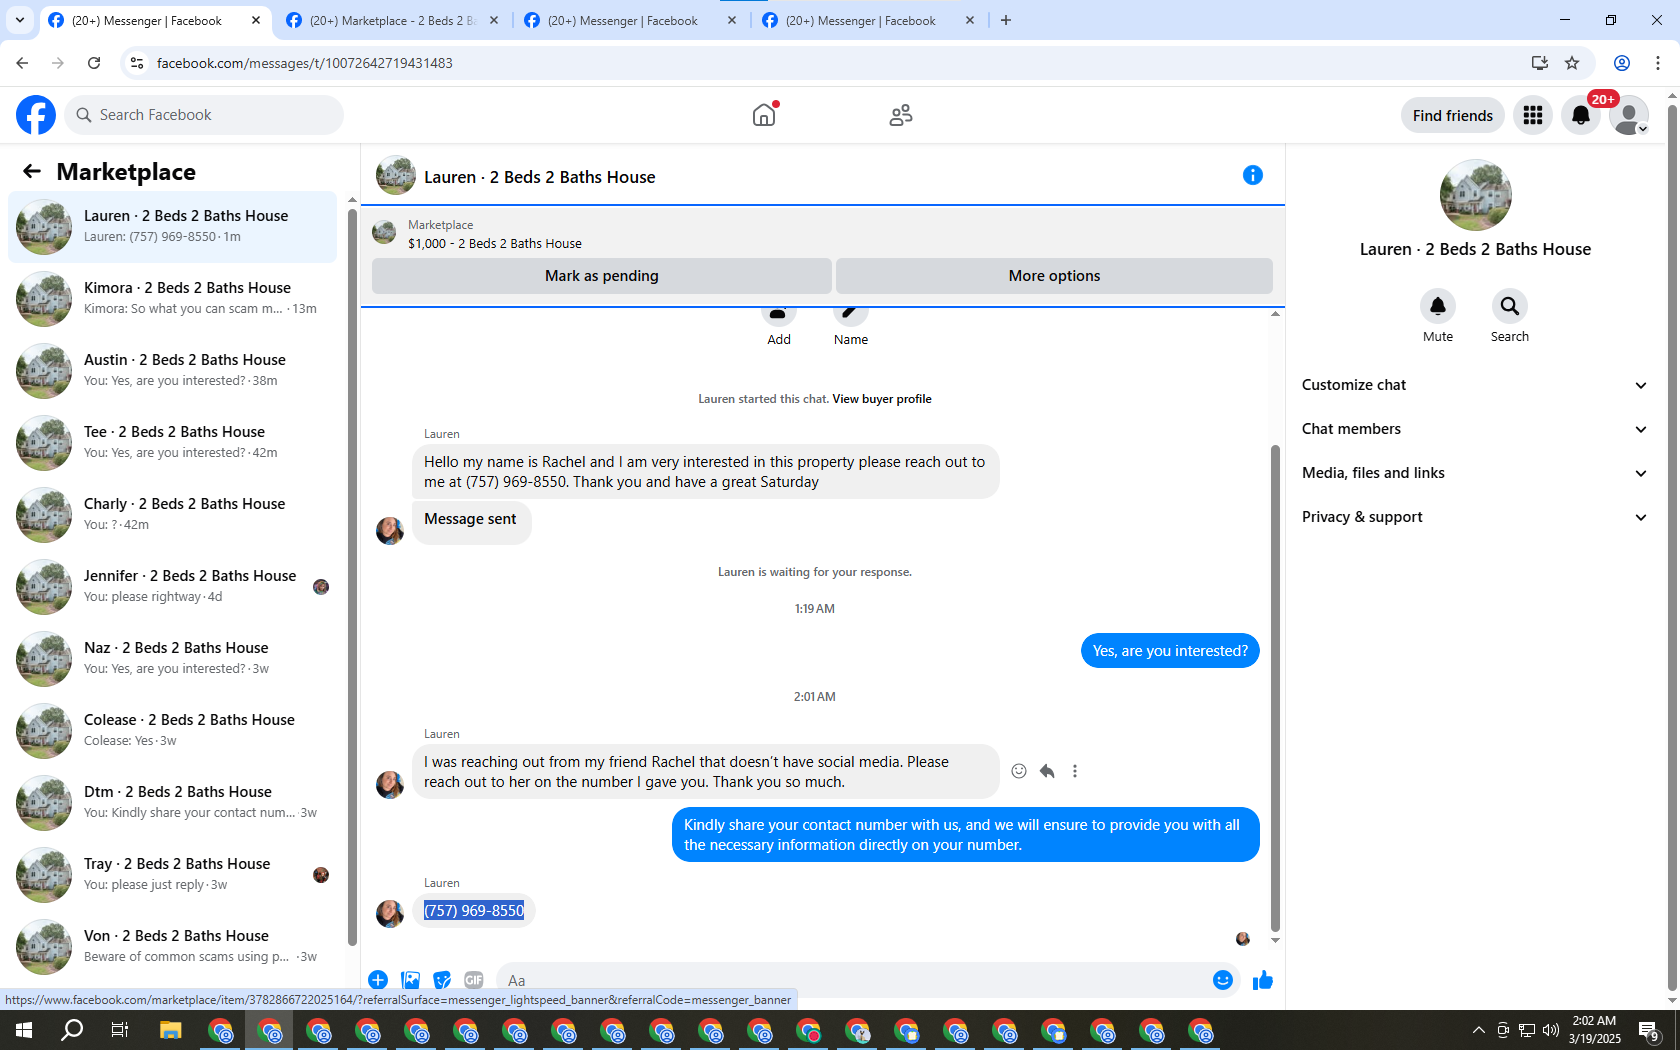Viewport: 1680px width, 1050px height.
Task: Close the Marketplace browser tab
Action: 494,20
